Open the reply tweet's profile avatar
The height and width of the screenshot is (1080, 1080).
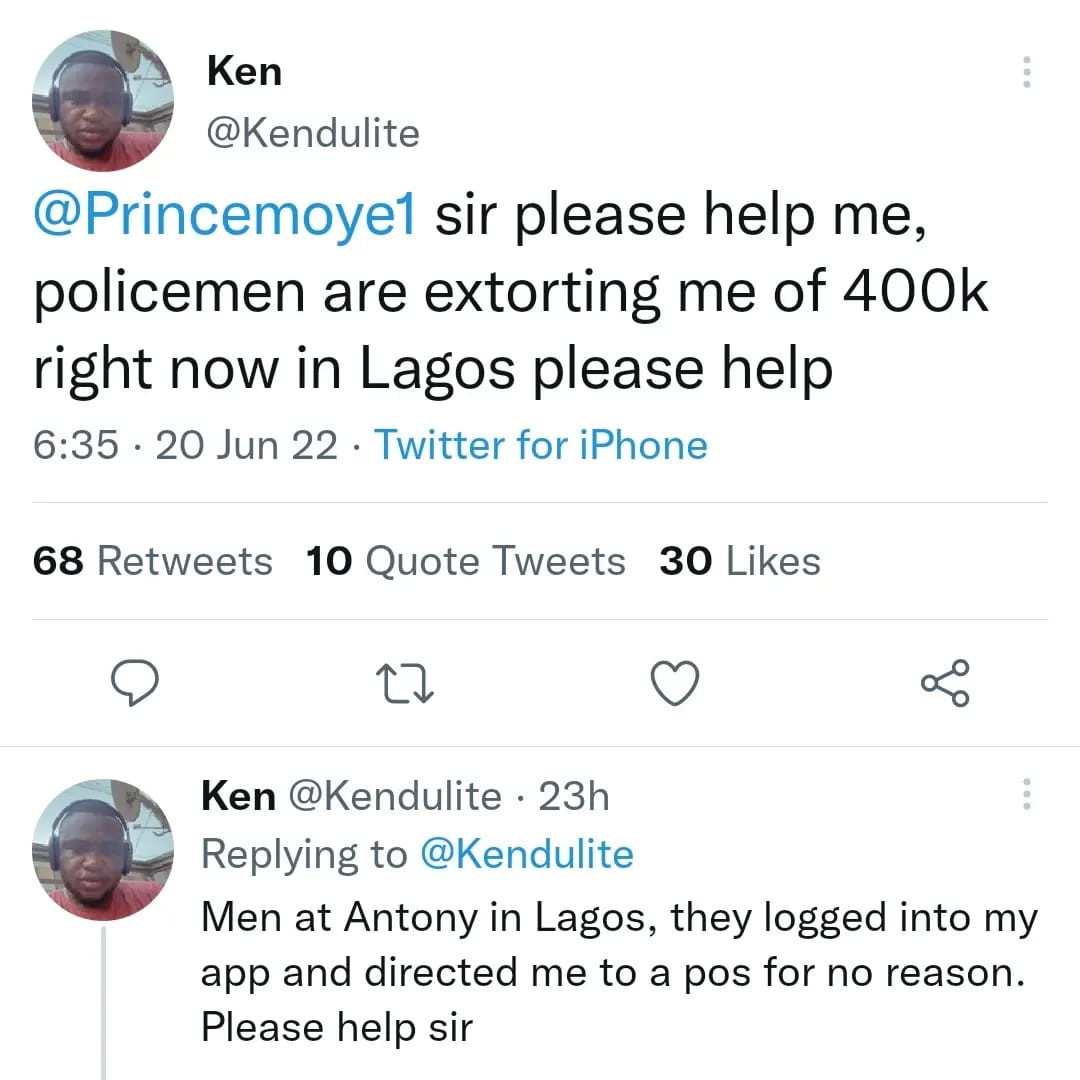coord(104,850)
